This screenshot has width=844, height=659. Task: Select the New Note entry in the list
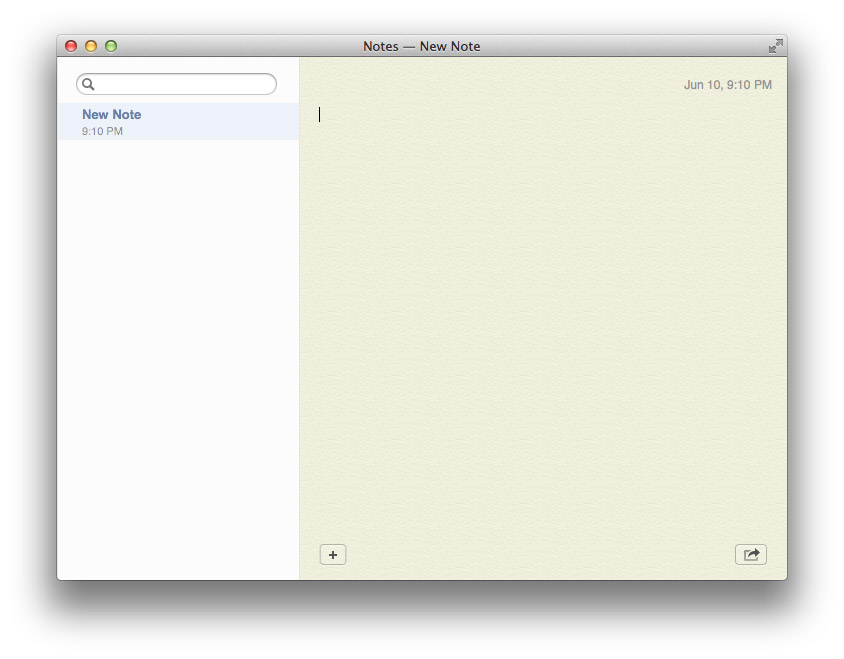click(x=178, y=122)
